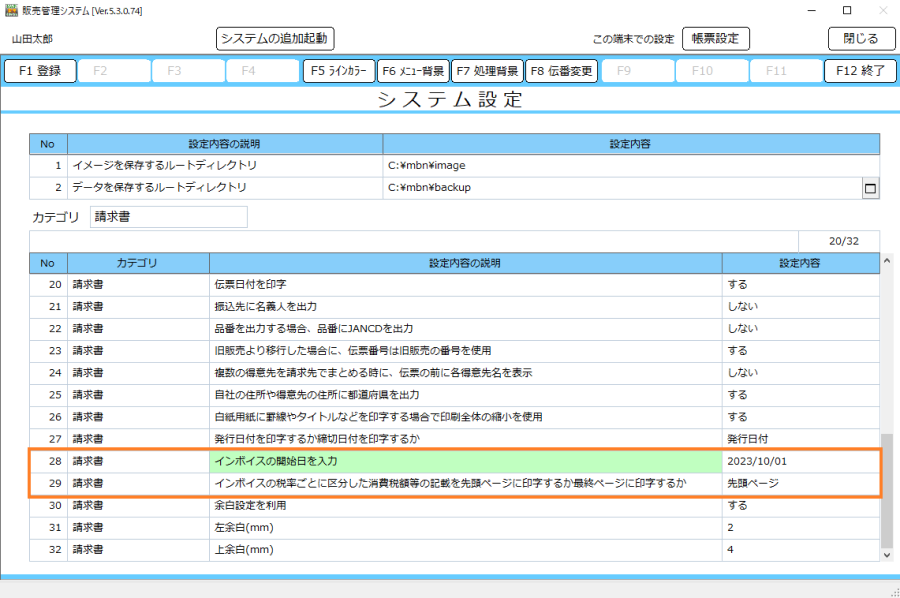The image size is (900, 598).
Task: Click the 閉じる button
Action: [861, 38]
